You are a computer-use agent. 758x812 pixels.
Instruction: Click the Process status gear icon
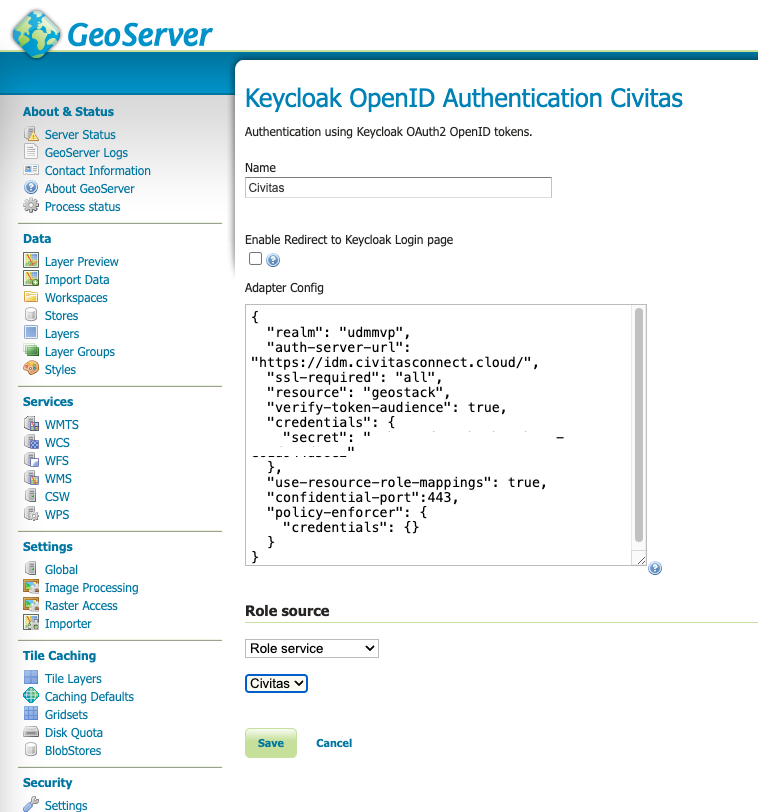tap(31, 206)
